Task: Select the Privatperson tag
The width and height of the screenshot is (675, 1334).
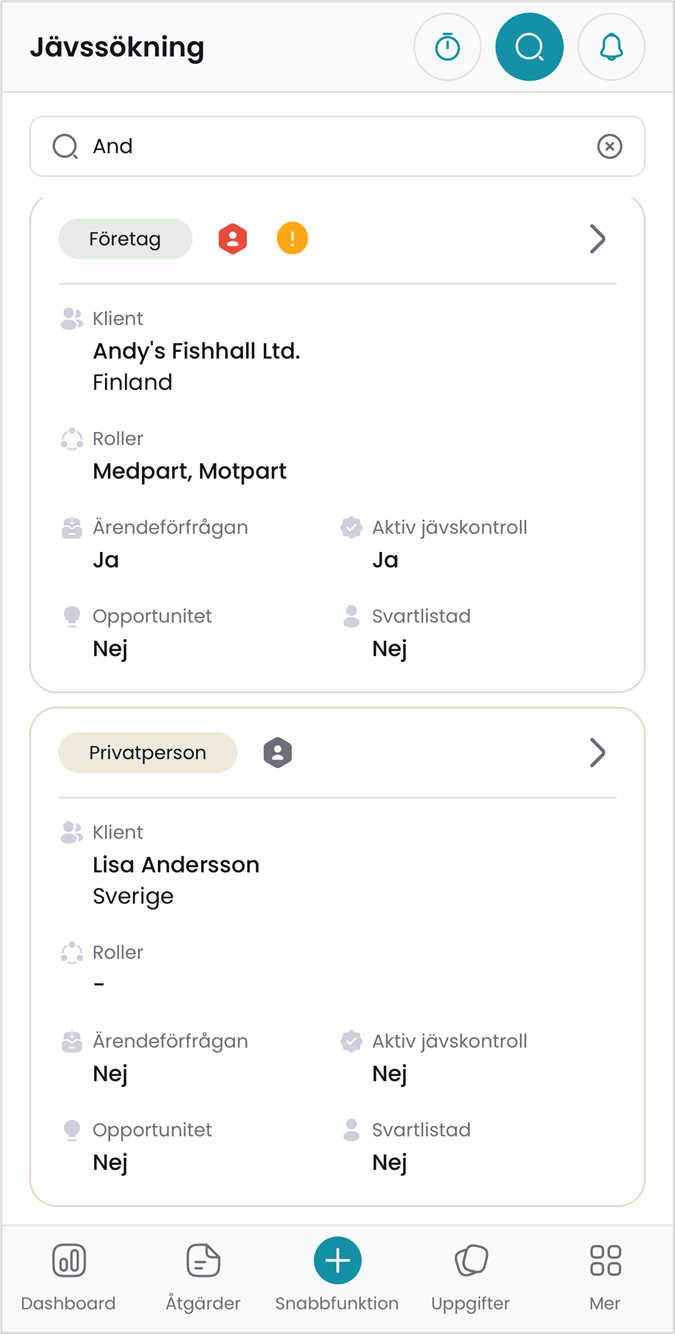Action: [x=148, y=753]
